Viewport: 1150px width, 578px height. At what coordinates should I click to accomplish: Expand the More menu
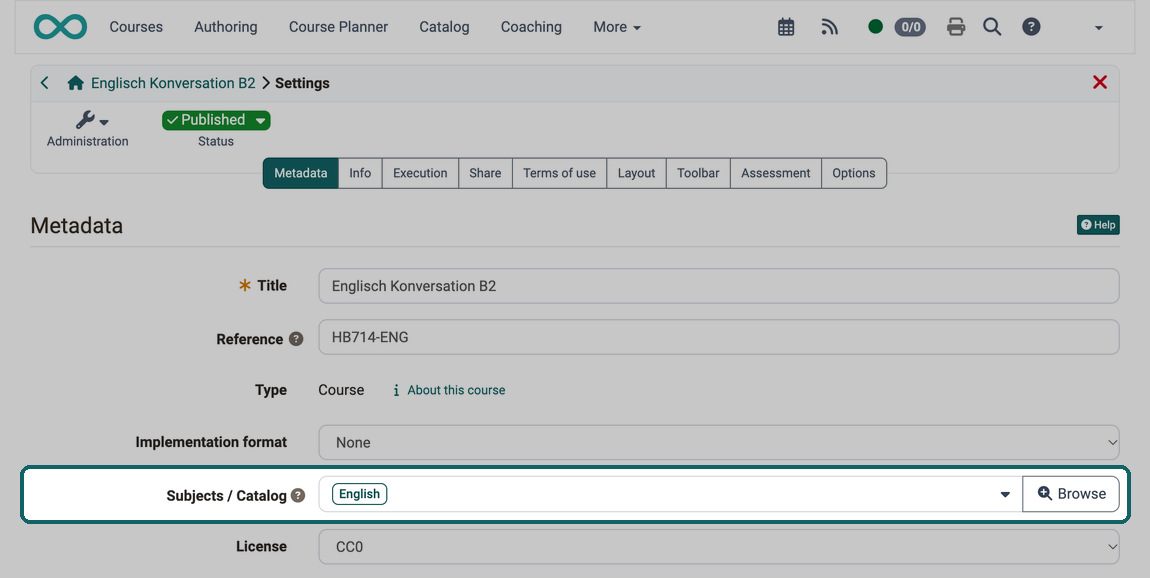[x=617, y=27]
